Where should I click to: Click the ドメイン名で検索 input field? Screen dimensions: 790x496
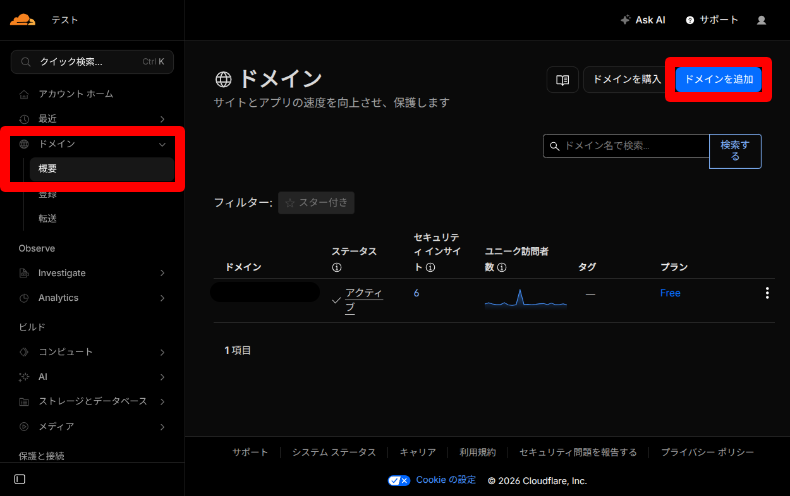click(626, 146)
